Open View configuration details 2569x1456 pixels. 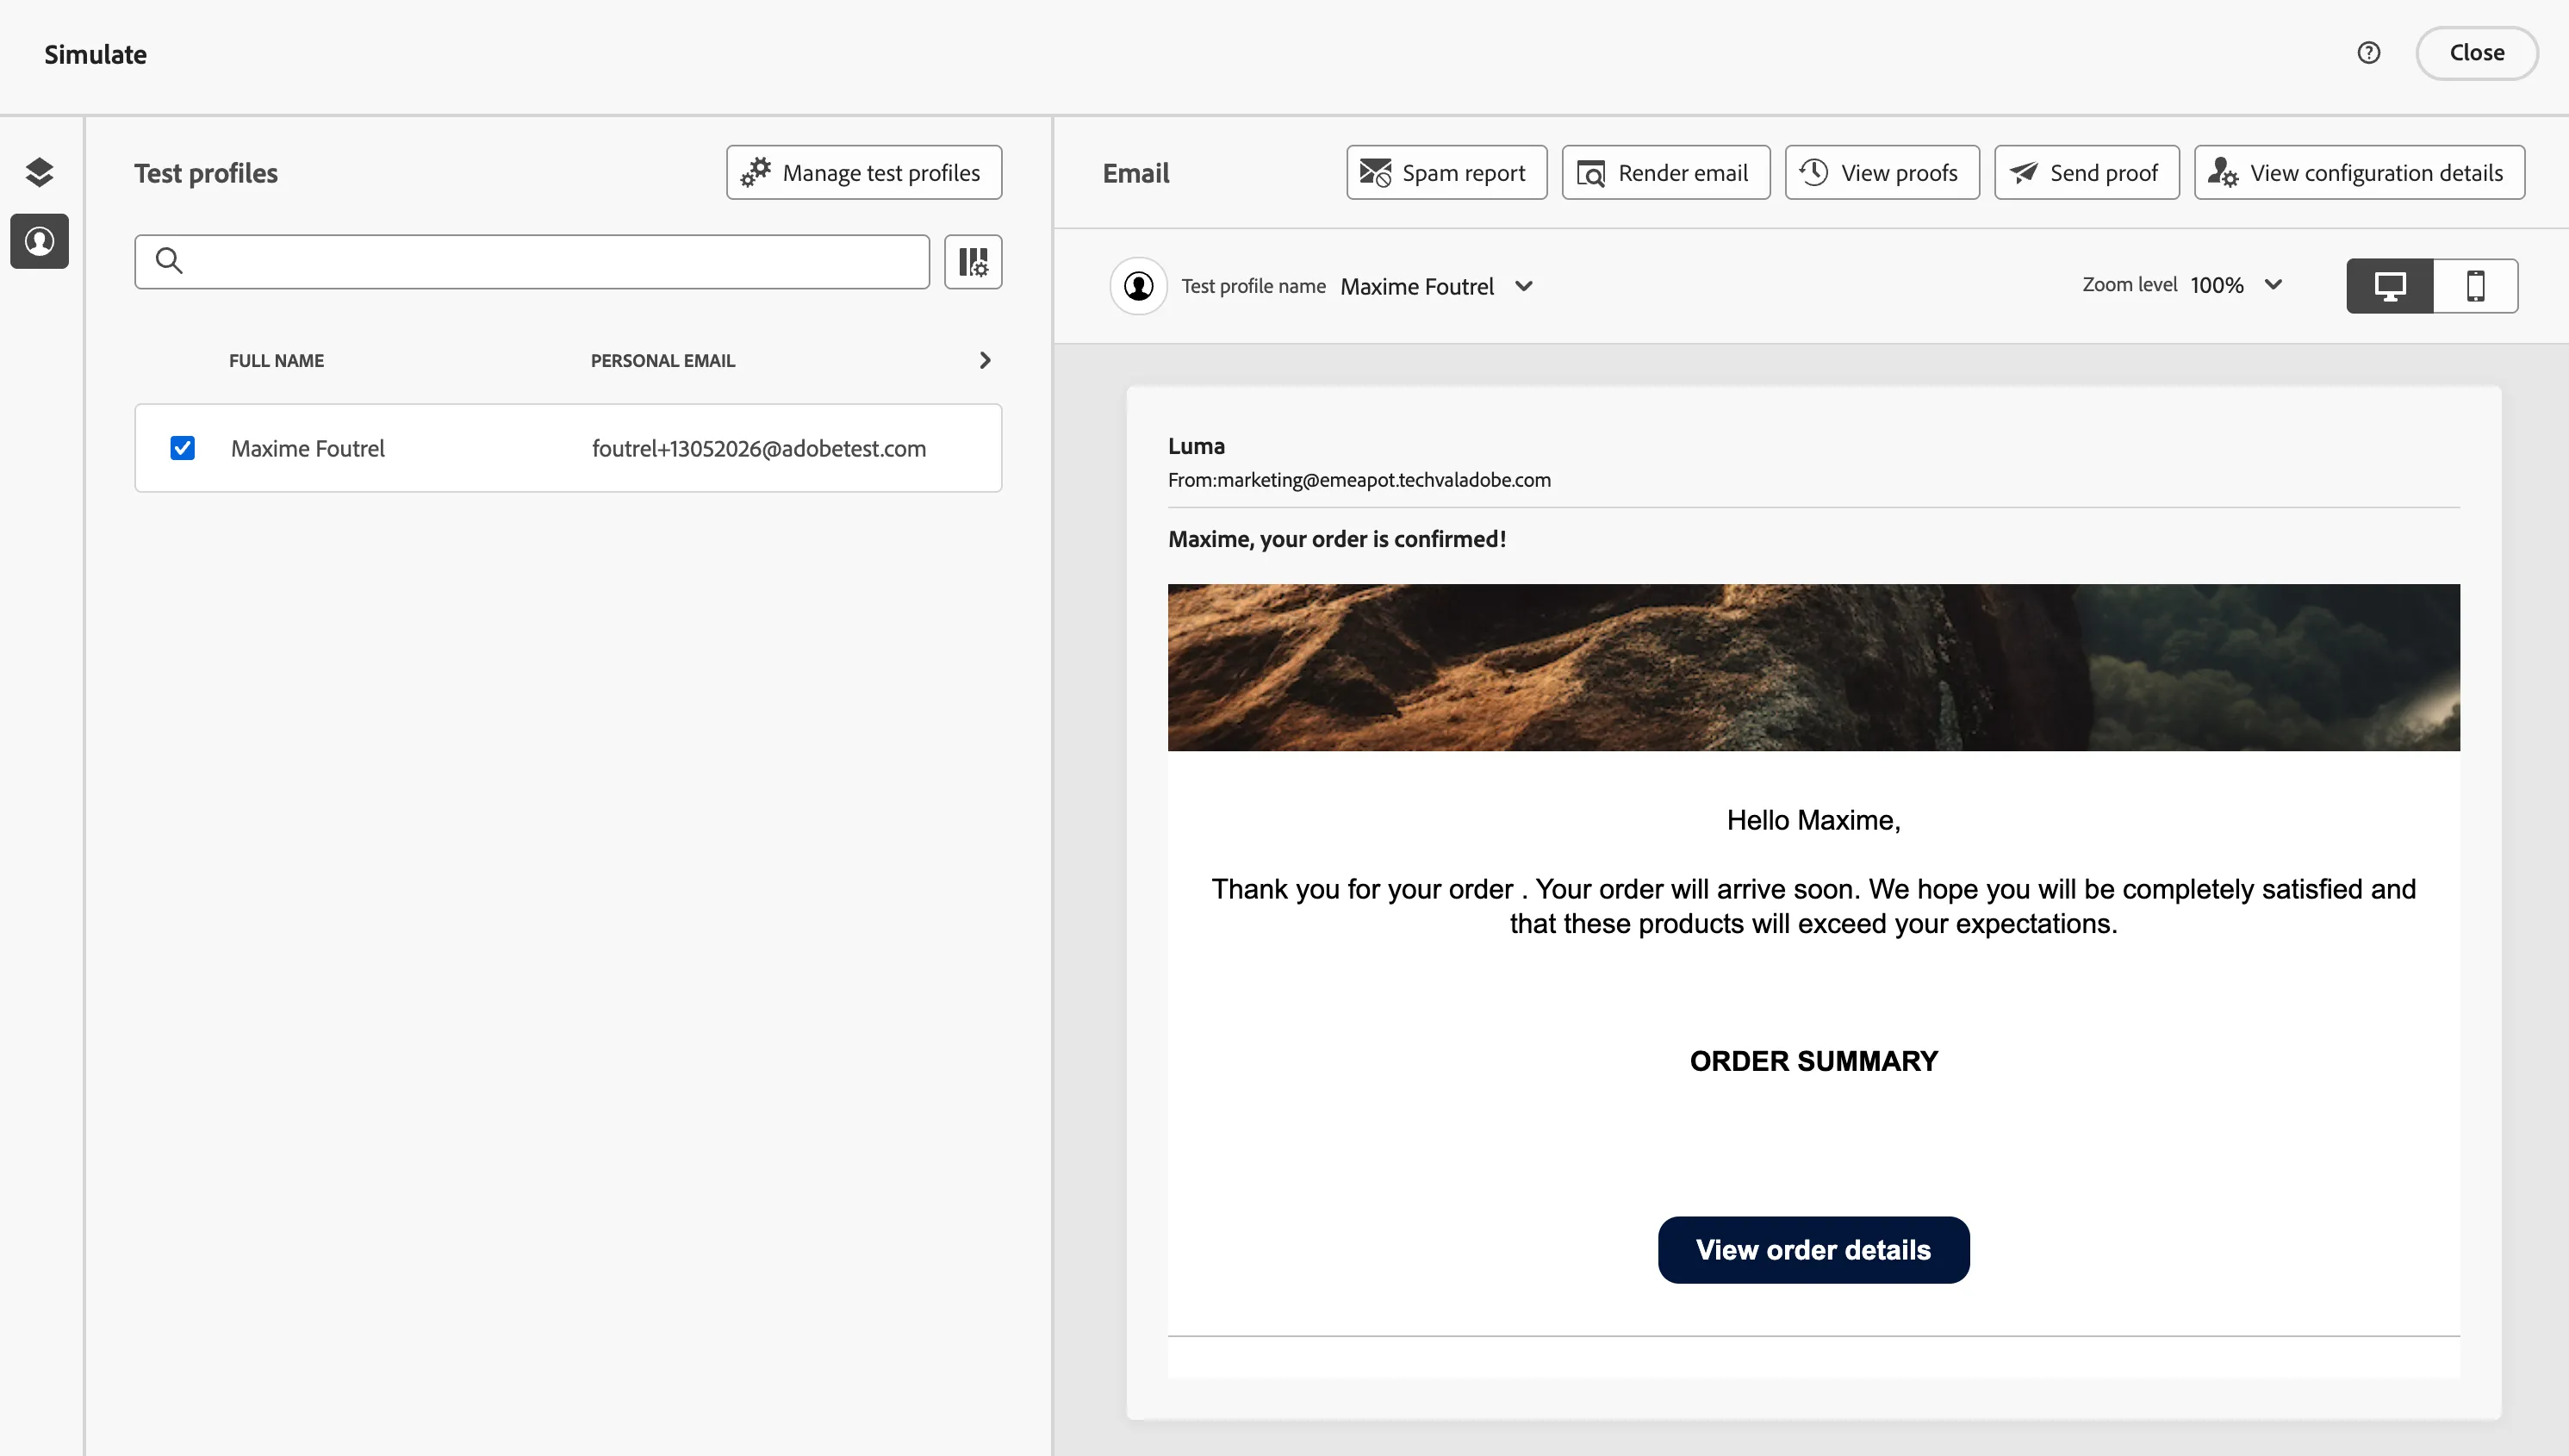pos(2359,173)
